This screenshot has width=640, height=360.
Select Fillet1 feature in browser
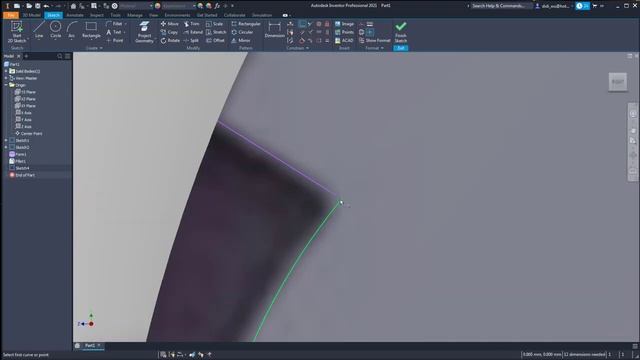click(x=18, y=161)
